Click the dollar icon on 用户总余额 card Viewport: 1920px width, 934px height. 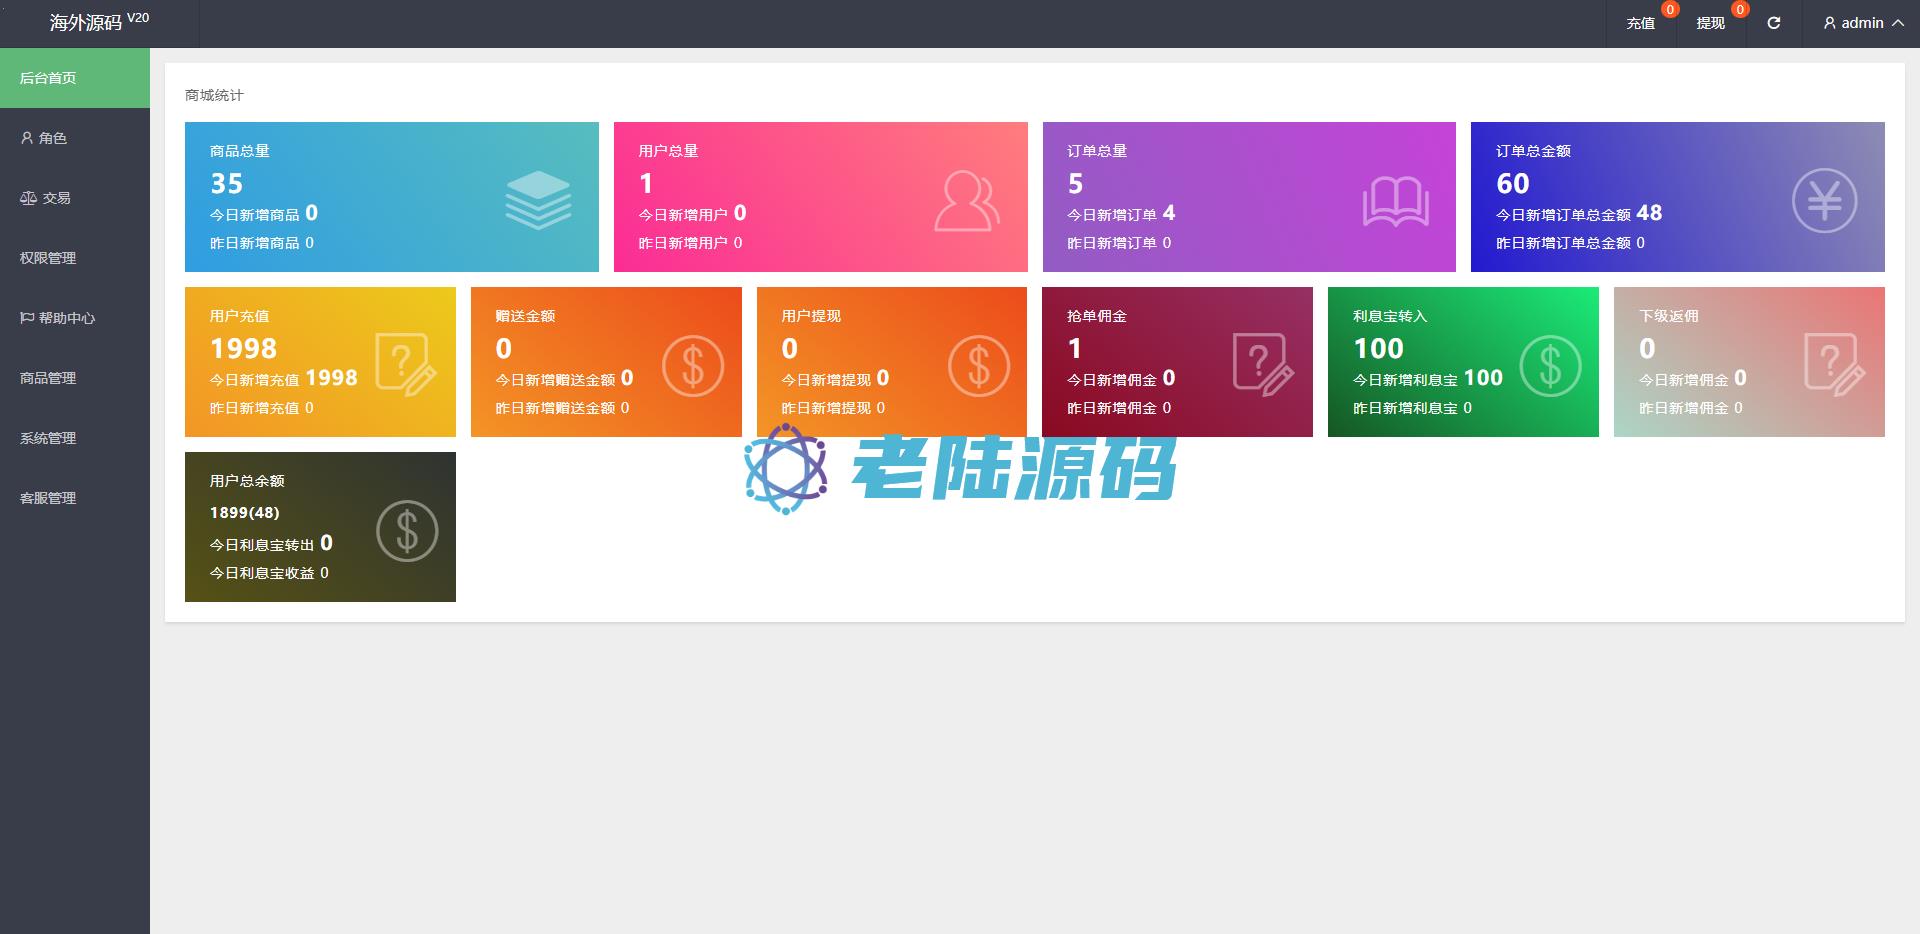click(407, 531)
